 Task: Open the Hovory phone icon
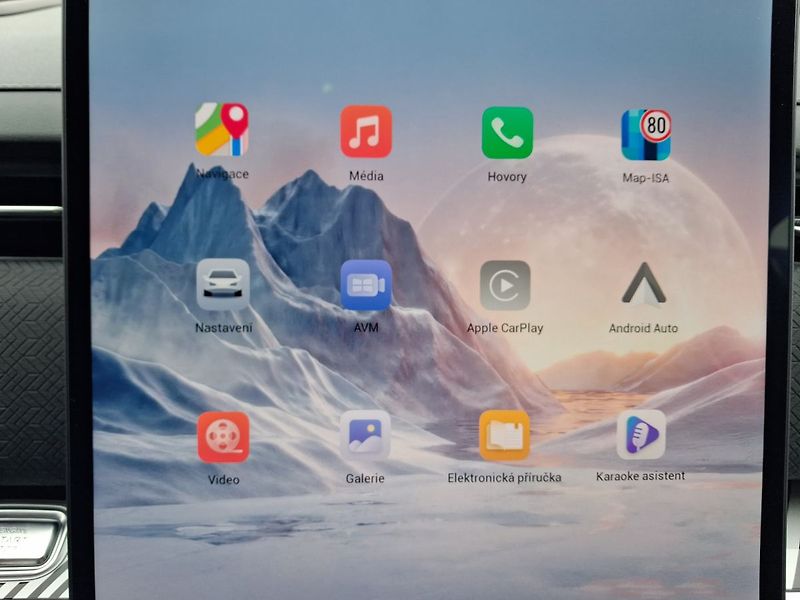(x=507, y=133)
